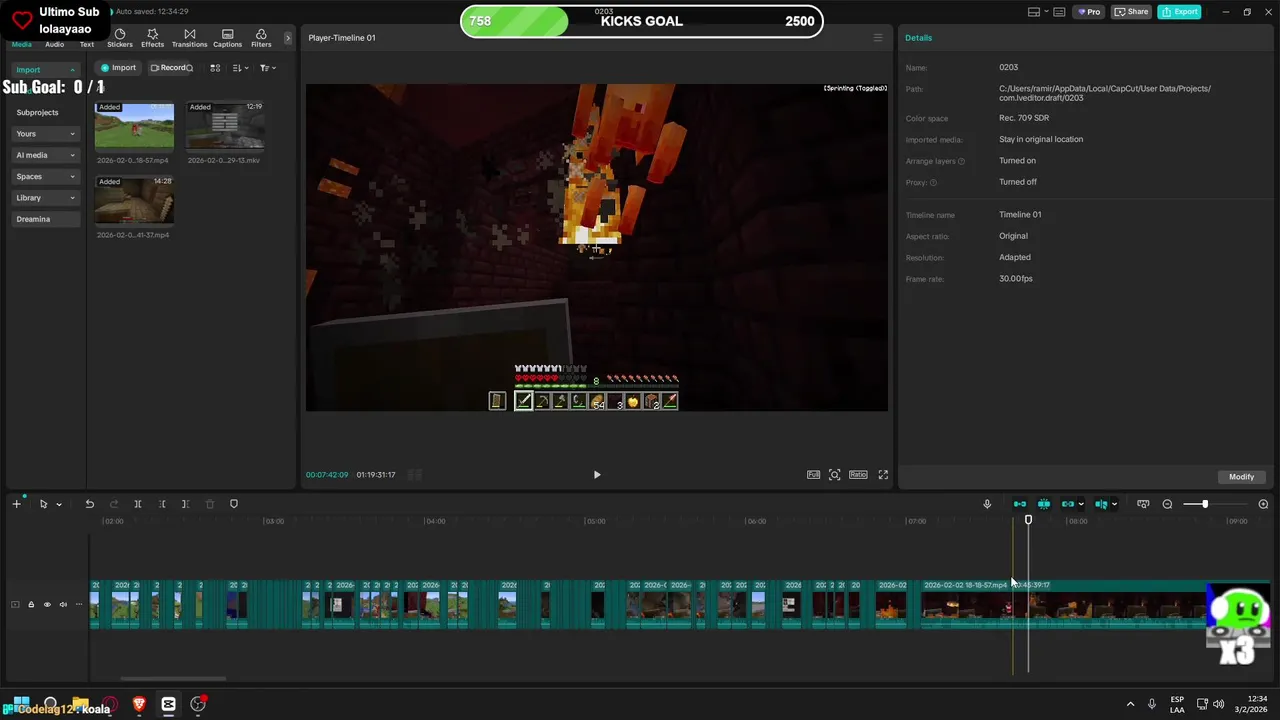Click the Split clip tool
Image resolution: width=1280 pixels, height=720 pixels.
[138, 504]
